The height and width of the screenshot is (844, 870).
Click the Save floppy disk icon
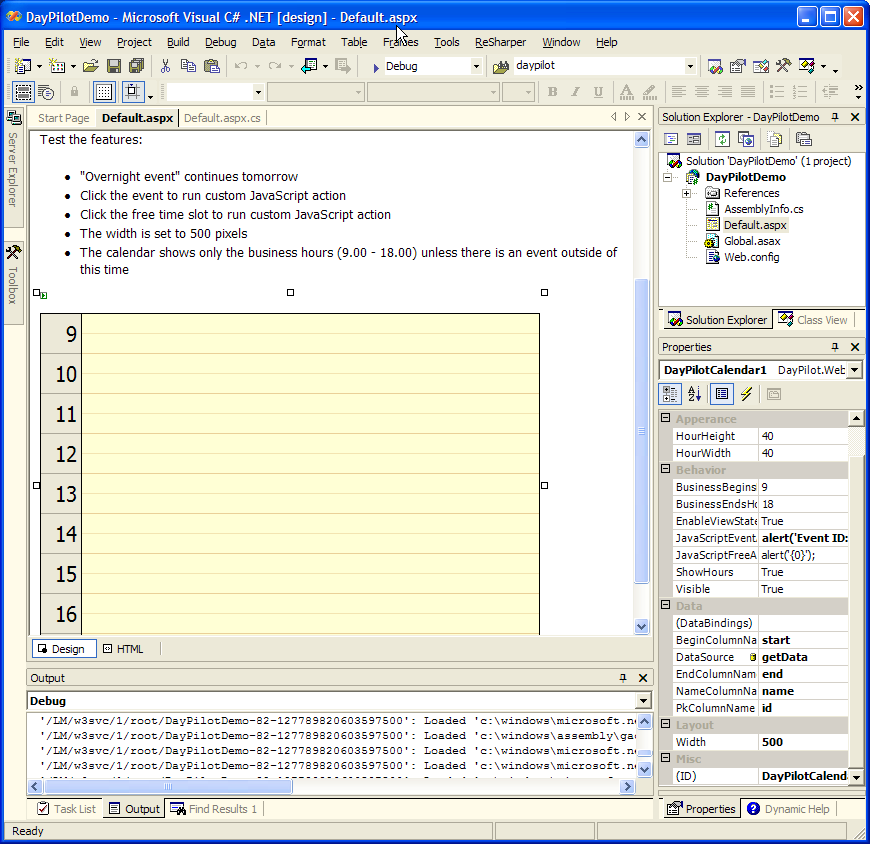click(114, 66)
